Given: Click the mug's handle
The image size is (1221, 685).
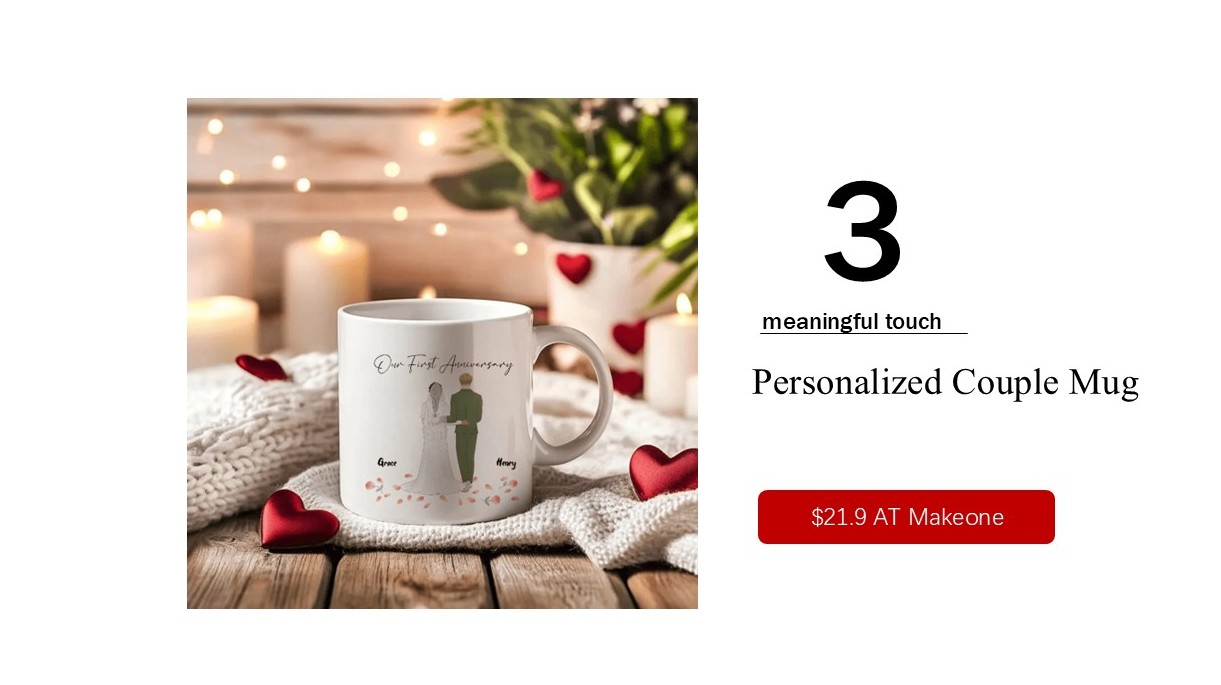Looking at the screenshot, I should tap(578, 392).
